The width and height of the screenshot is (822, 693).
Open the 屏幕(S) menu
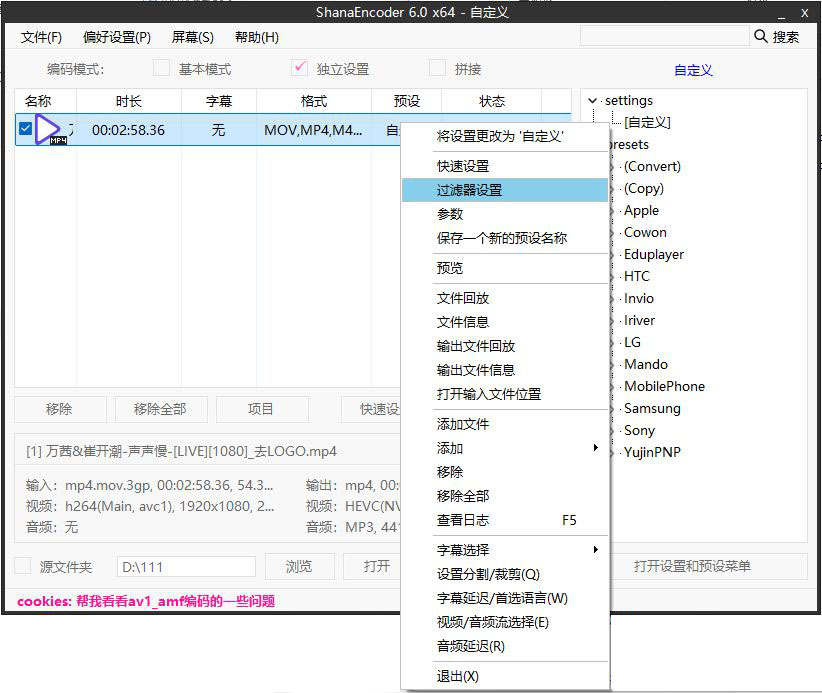pyautogui.click(x=193, y=37)
